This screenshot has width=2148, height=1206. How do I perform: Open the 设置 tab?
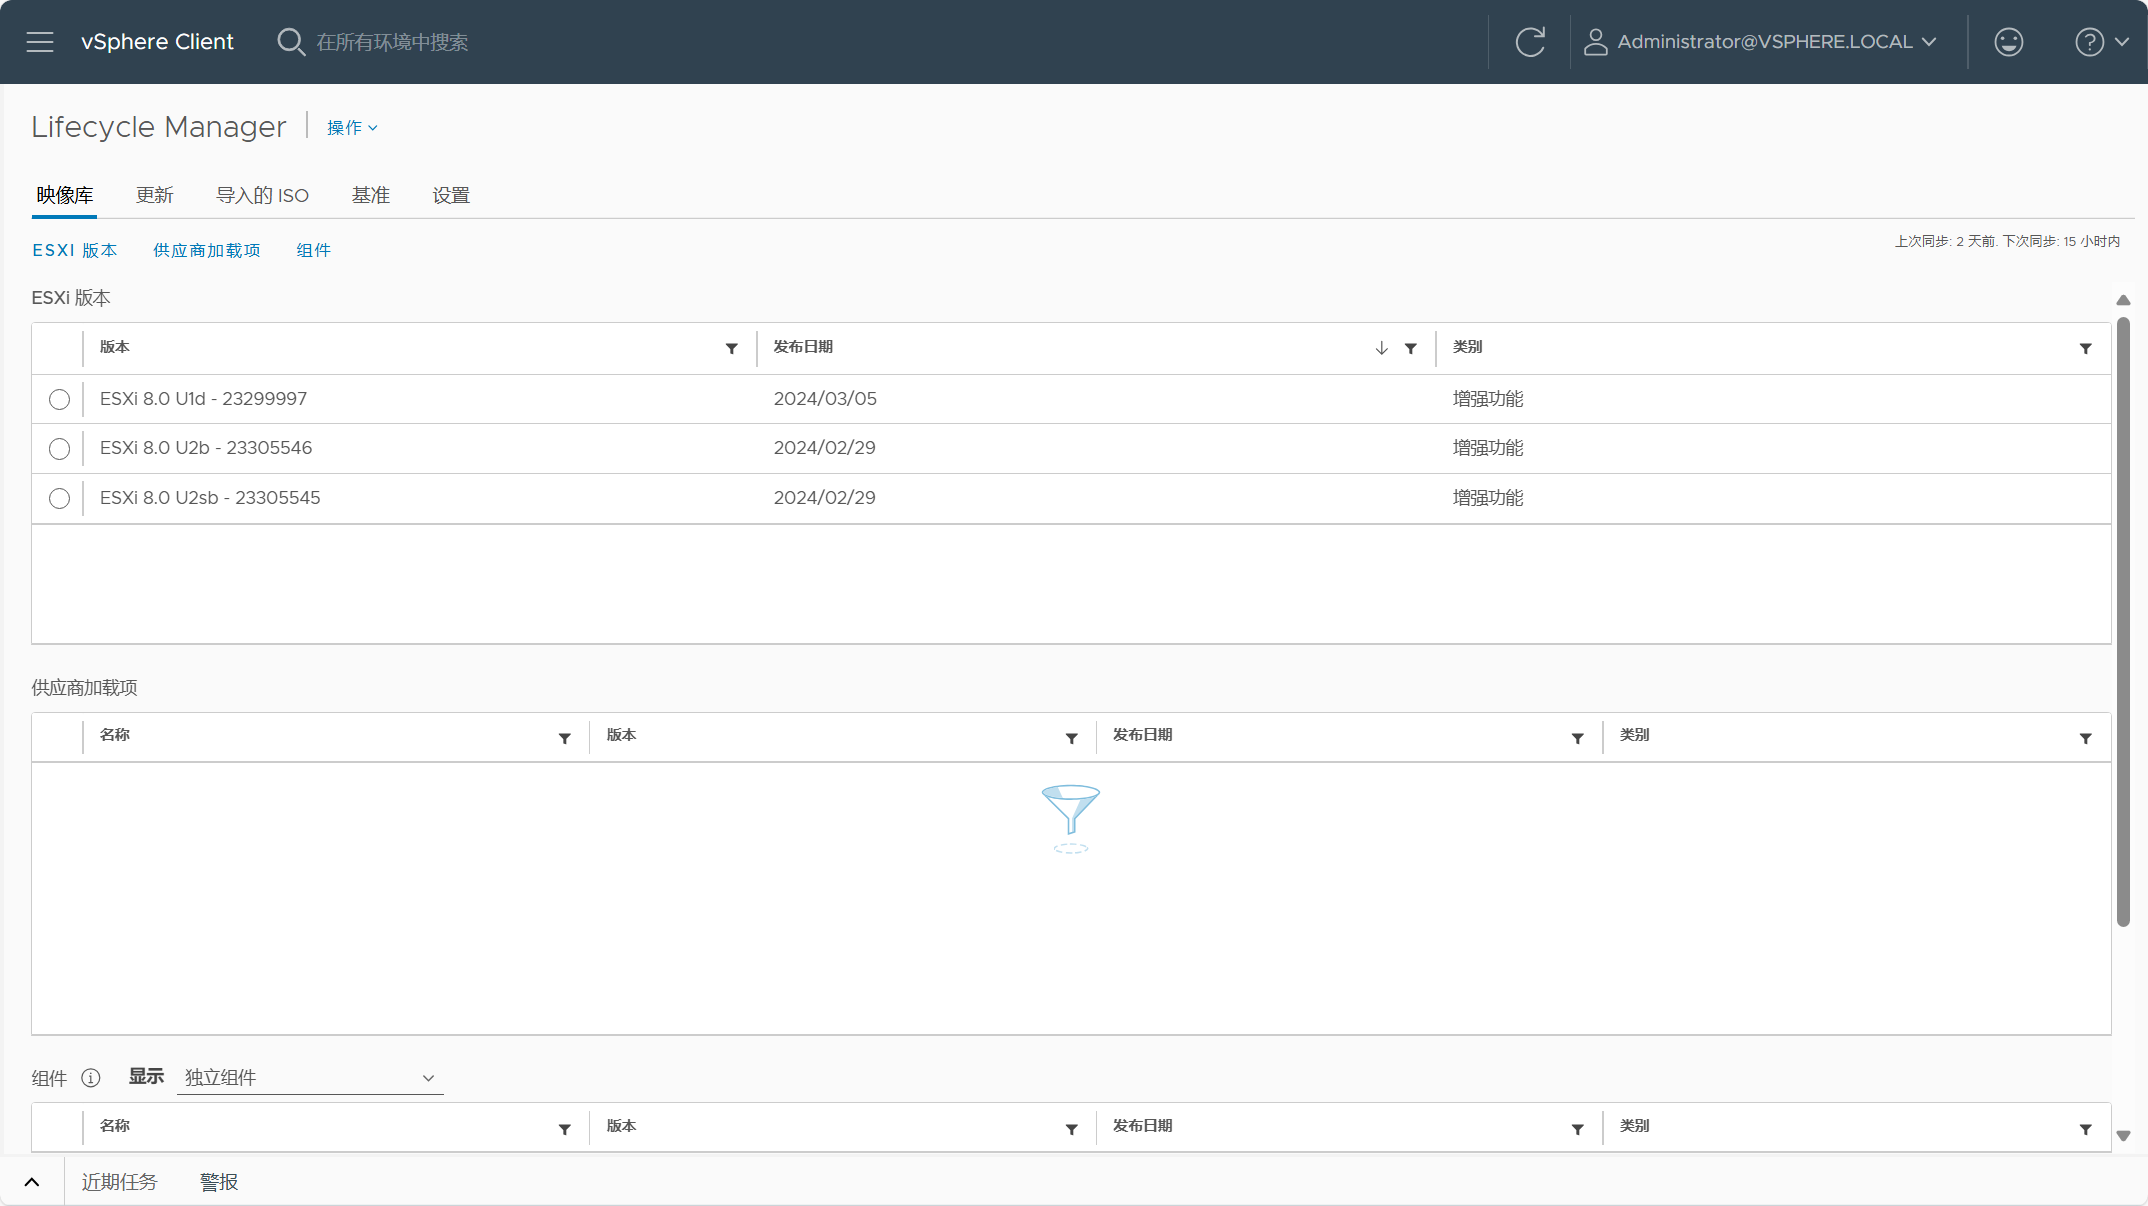tap(451, 196)
